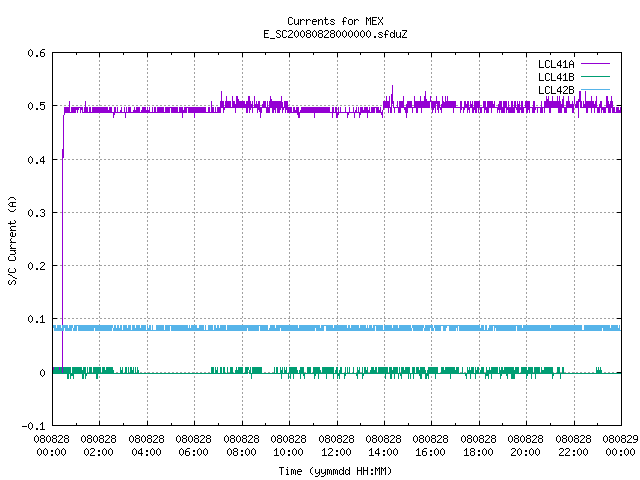The image size is (640, 480).
Task: Click the 0.3 y-axis tick label
Action: click(x=36, y=213)
